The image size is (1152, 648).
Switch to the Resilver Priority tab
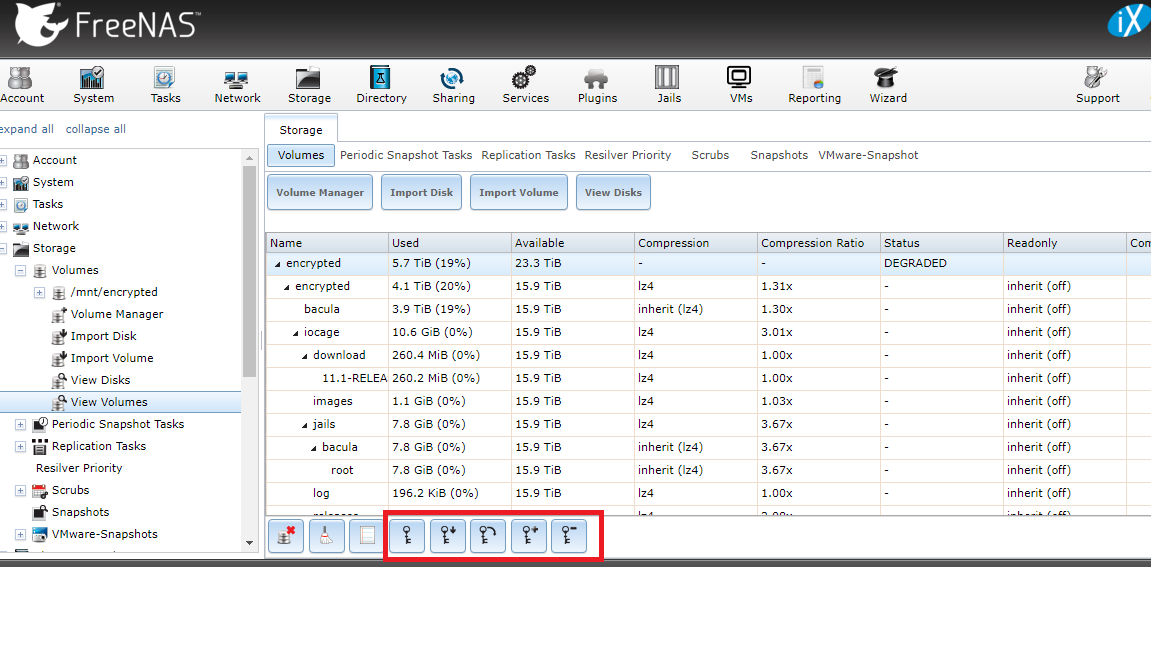[627, 155]
